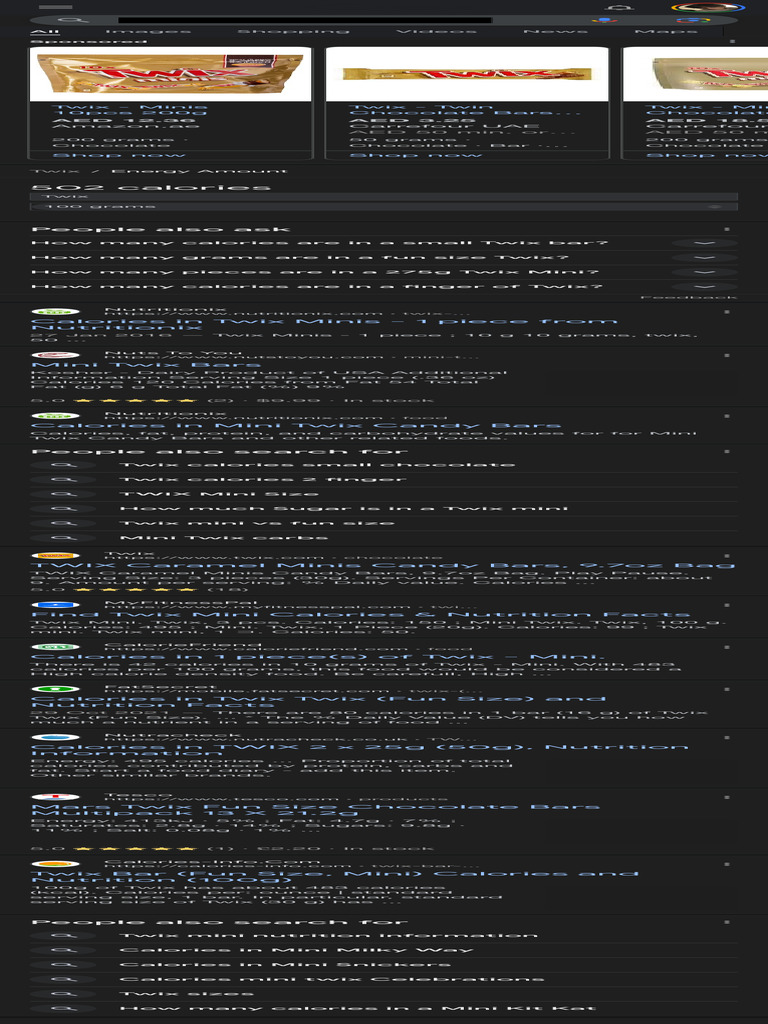The image size is (768, 1024).
Task: Open three-dot menu for Mini Twix Candy Bars result
Action: pos(727,416)
